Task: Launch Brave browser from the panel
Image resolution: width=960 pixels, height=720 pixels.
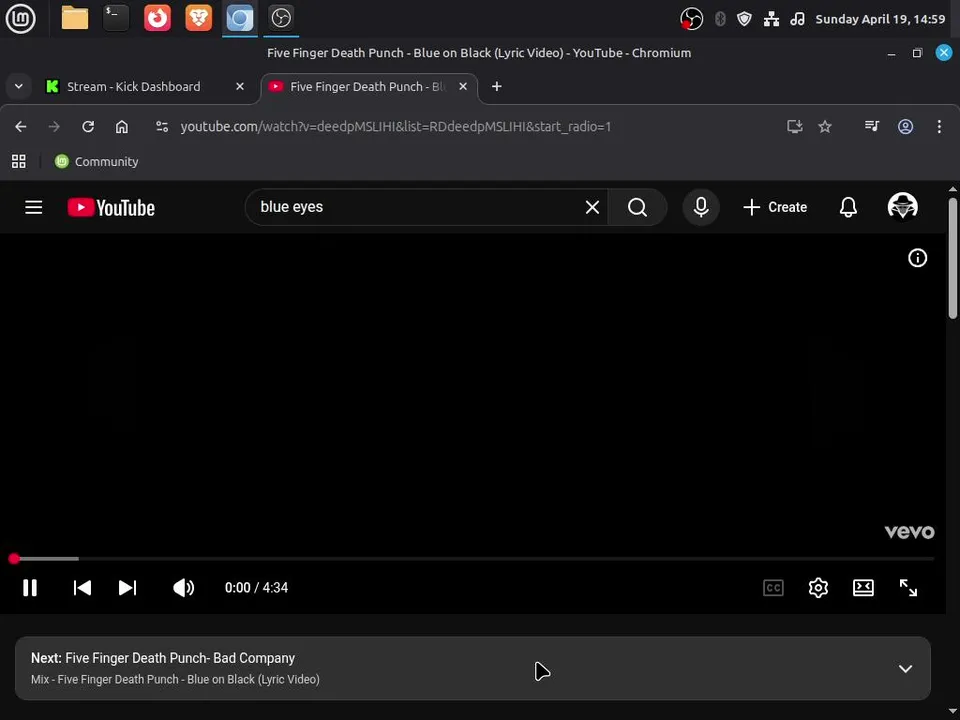Action: [x=198, y=18]
